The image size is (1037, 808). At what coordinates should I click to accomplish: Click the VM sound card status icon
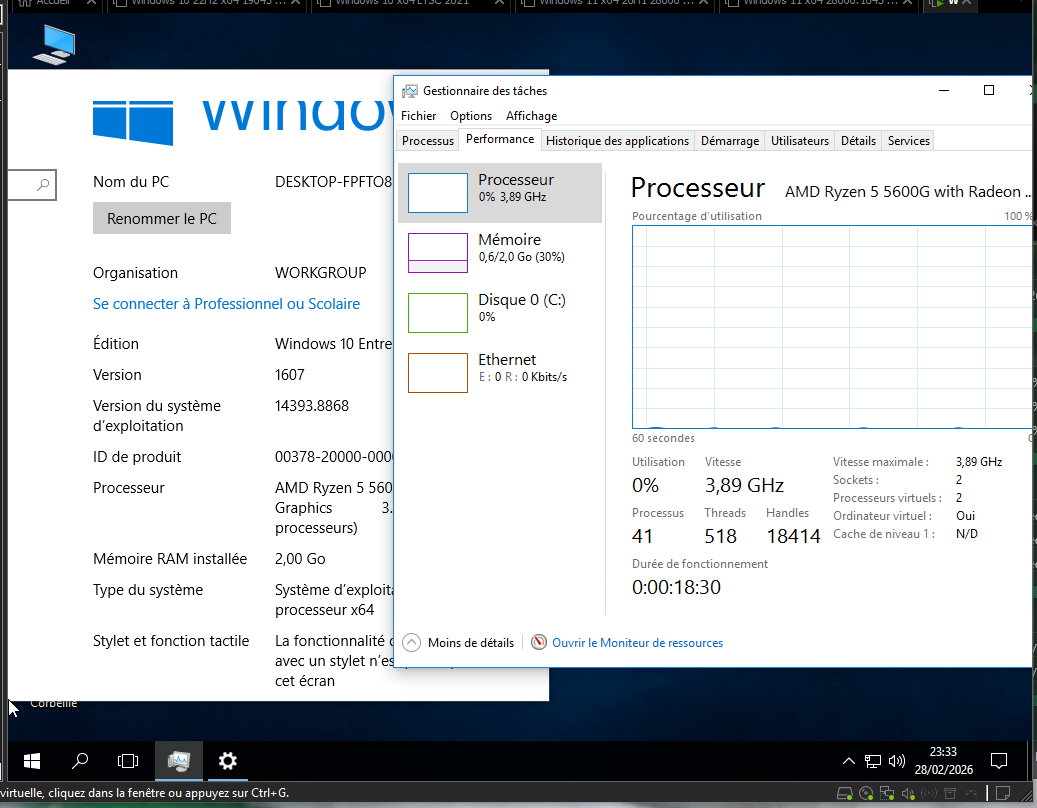908,793
